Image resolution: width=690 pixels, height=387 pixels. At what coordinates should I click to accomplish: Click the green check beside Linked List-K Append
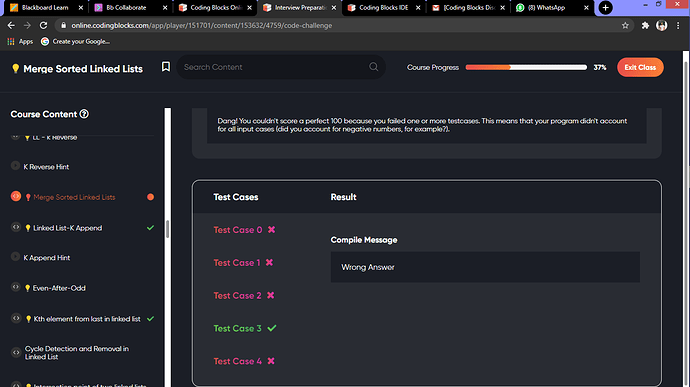[150, 228]
